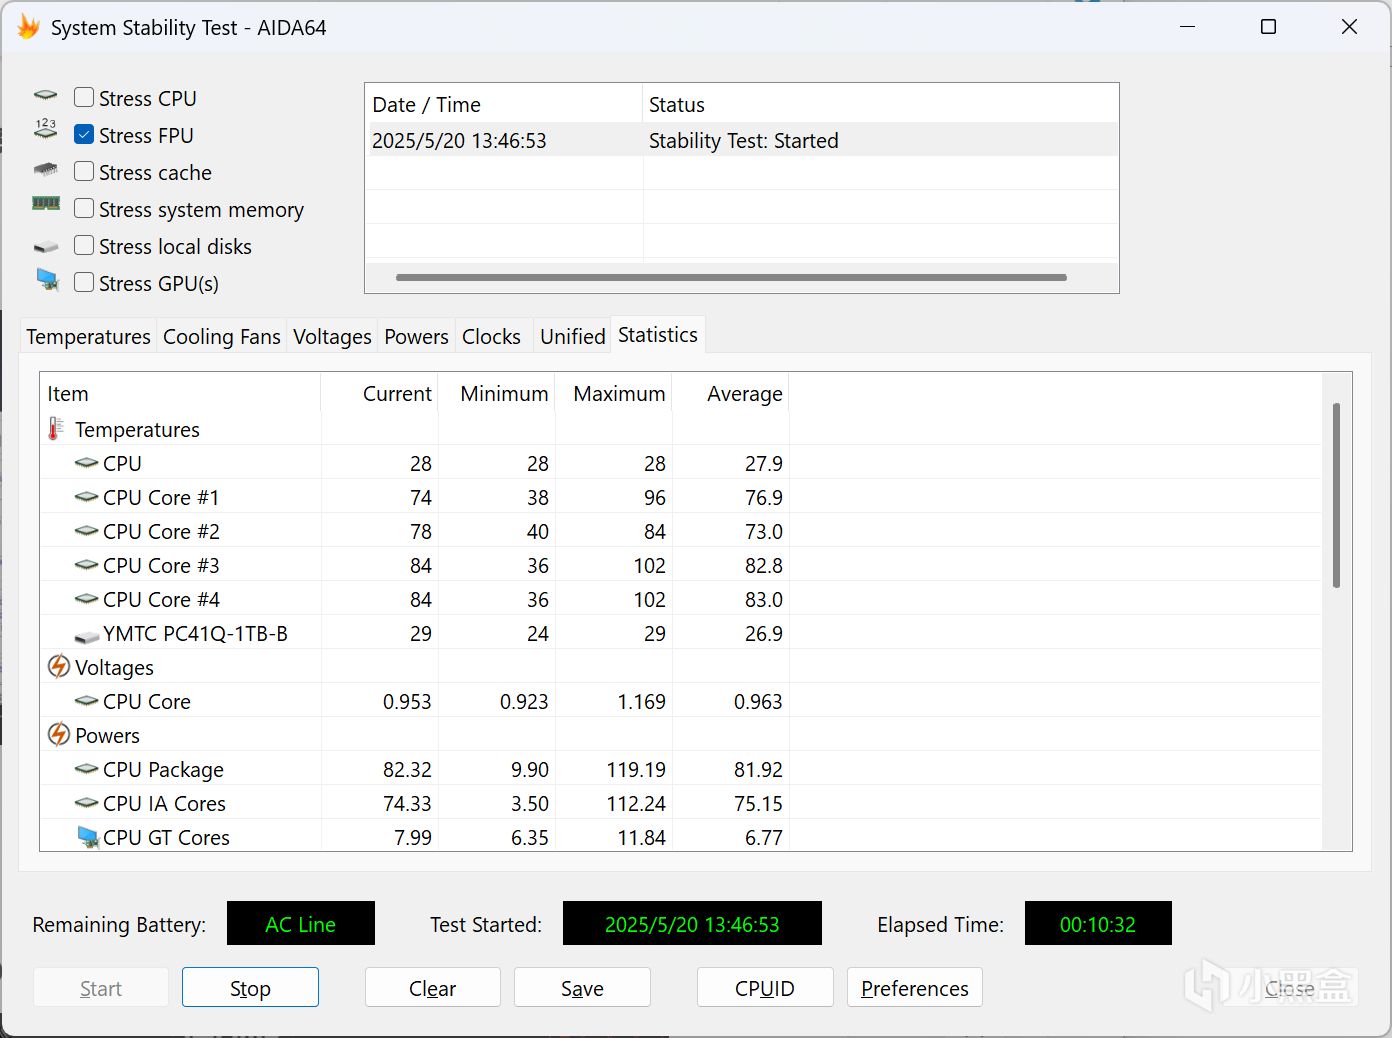Maximize the AIDA64 window
1392x1038 pixels.
click(1268, 27)
